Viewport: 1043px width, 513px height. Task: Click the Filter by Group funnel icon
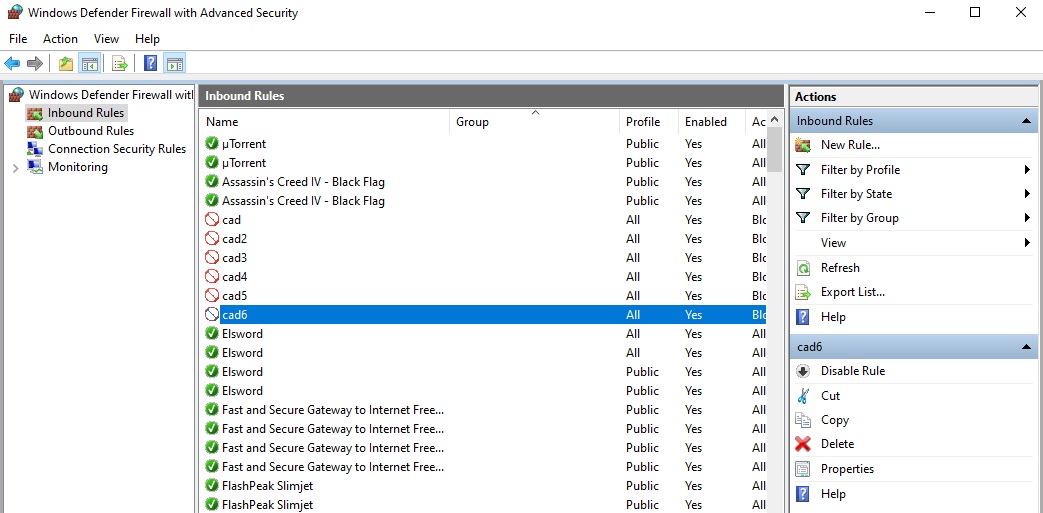pos(804,218)
